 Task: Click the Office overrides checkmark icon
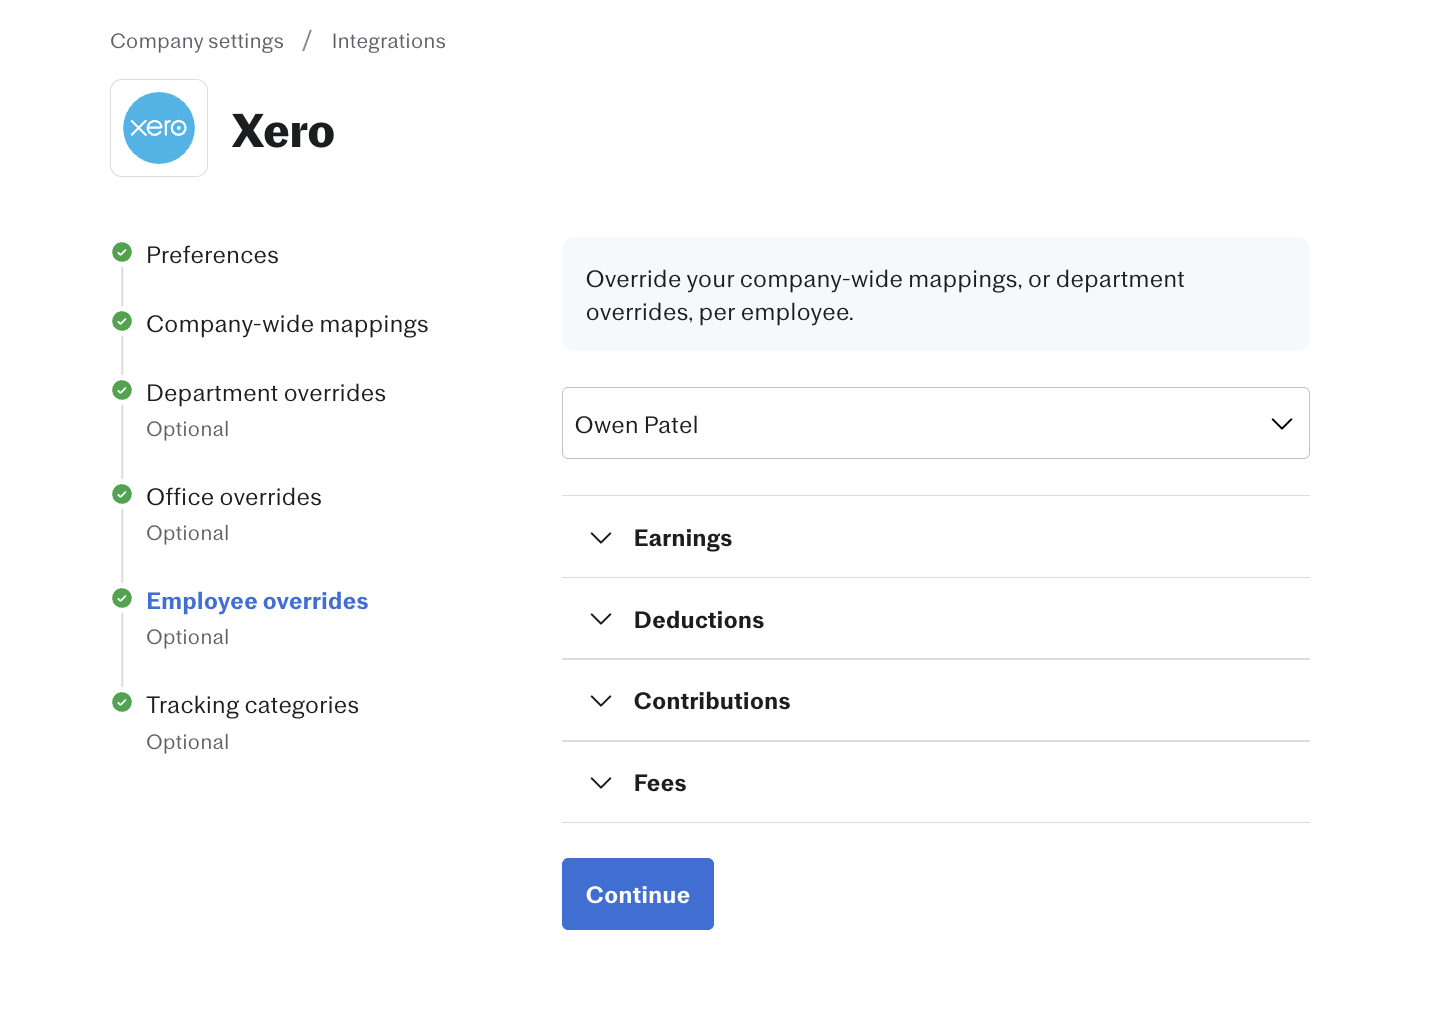(122, 494)
